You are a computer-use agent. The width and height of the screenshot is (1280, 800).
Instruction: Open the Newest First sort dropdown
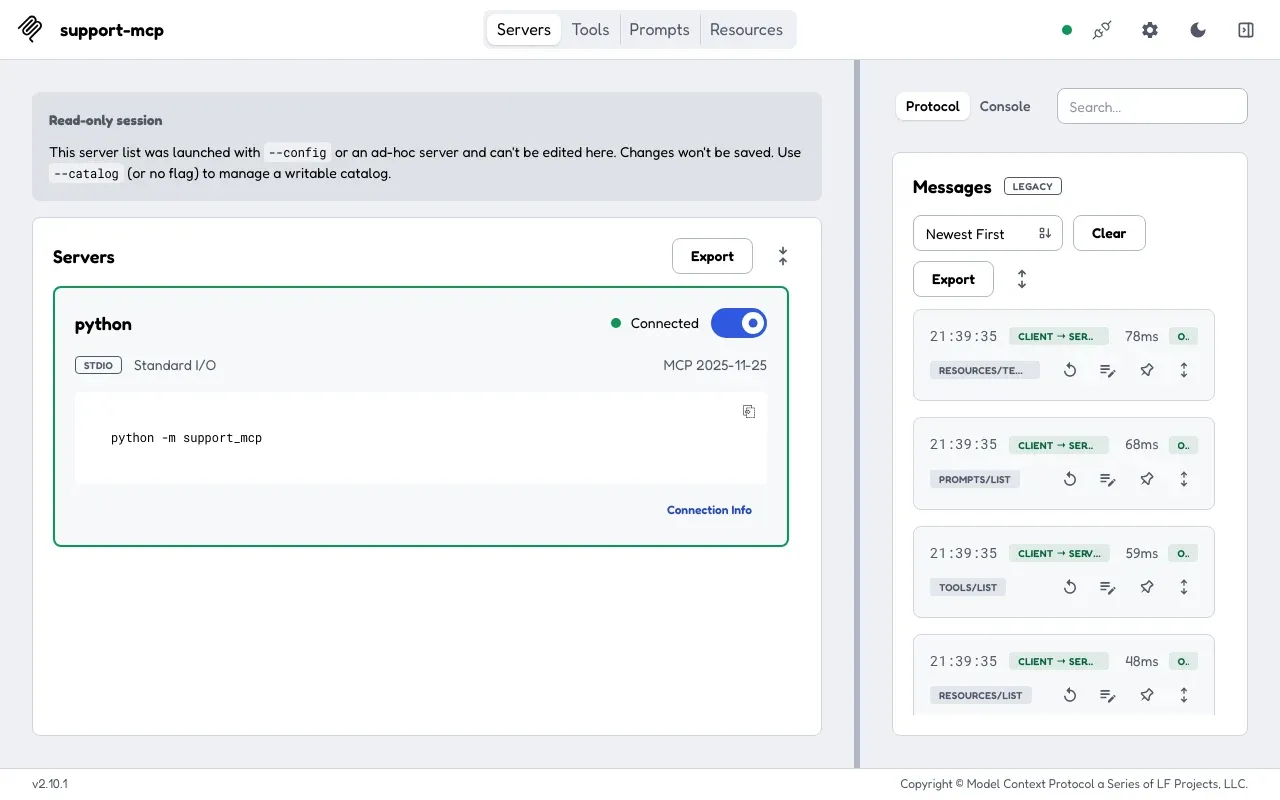(x=988, y=233)
